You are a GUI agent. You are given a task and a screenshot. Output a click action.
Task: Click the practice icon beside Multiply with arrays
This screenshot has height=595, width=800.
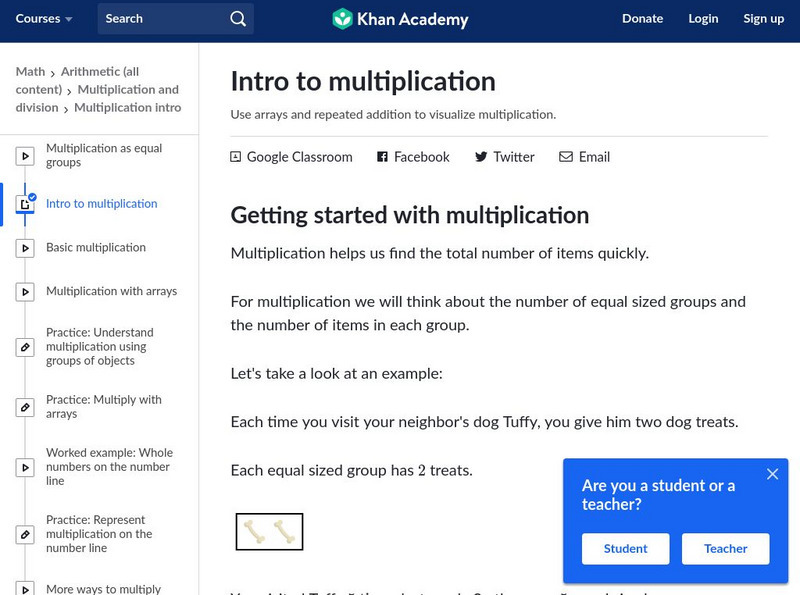click(x=25, y=407)
